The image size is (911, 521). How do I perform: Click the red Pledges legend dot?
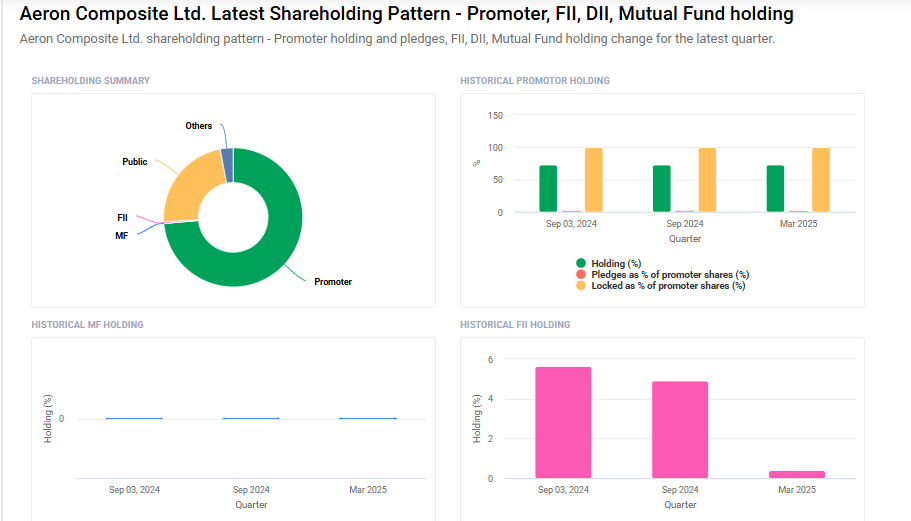click(x=580, y=274)
